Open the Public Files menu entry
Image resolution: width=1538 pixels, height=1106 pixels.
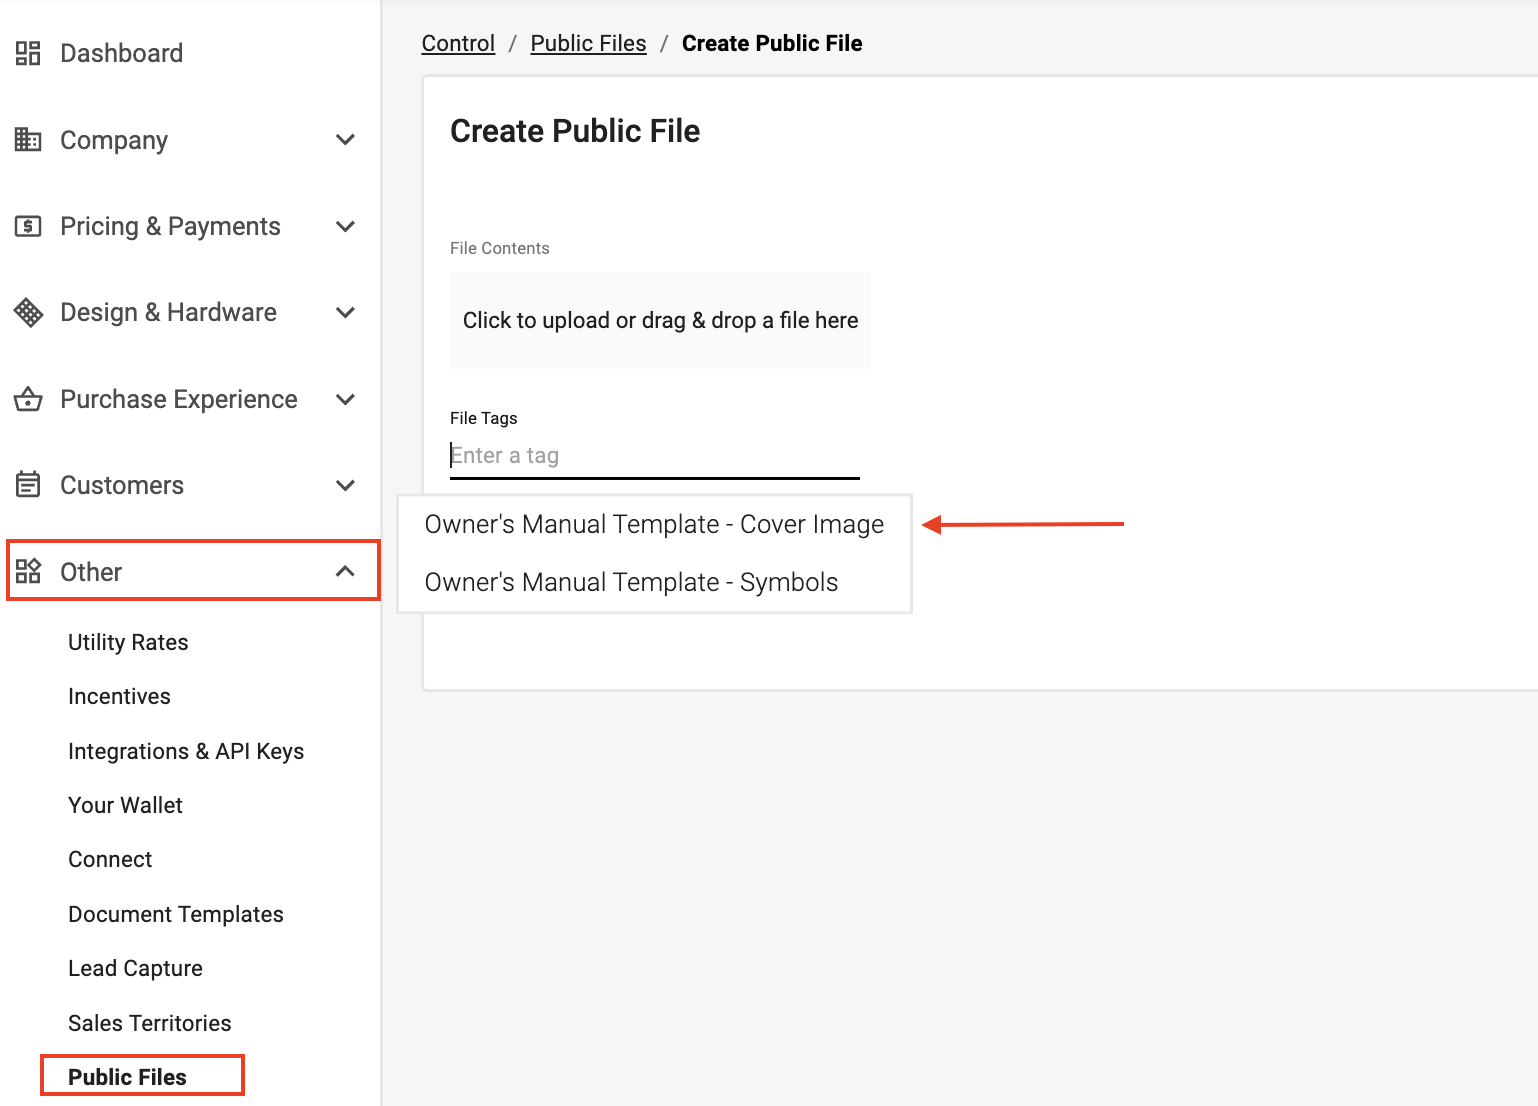(127, 1076)
